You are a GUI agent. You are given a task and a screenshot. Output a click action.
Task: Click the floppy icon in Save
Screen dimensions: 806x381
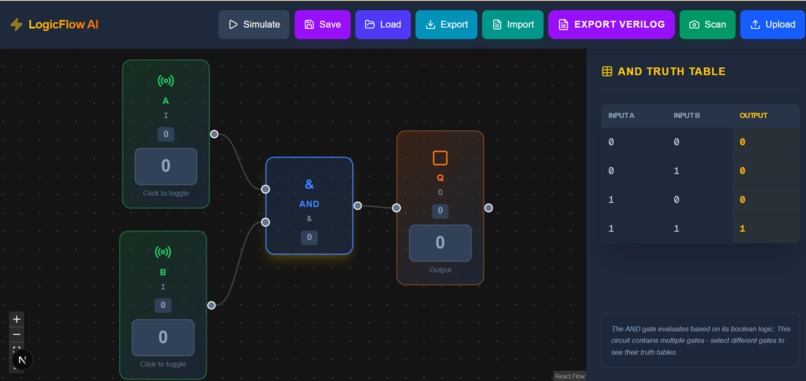309,25
